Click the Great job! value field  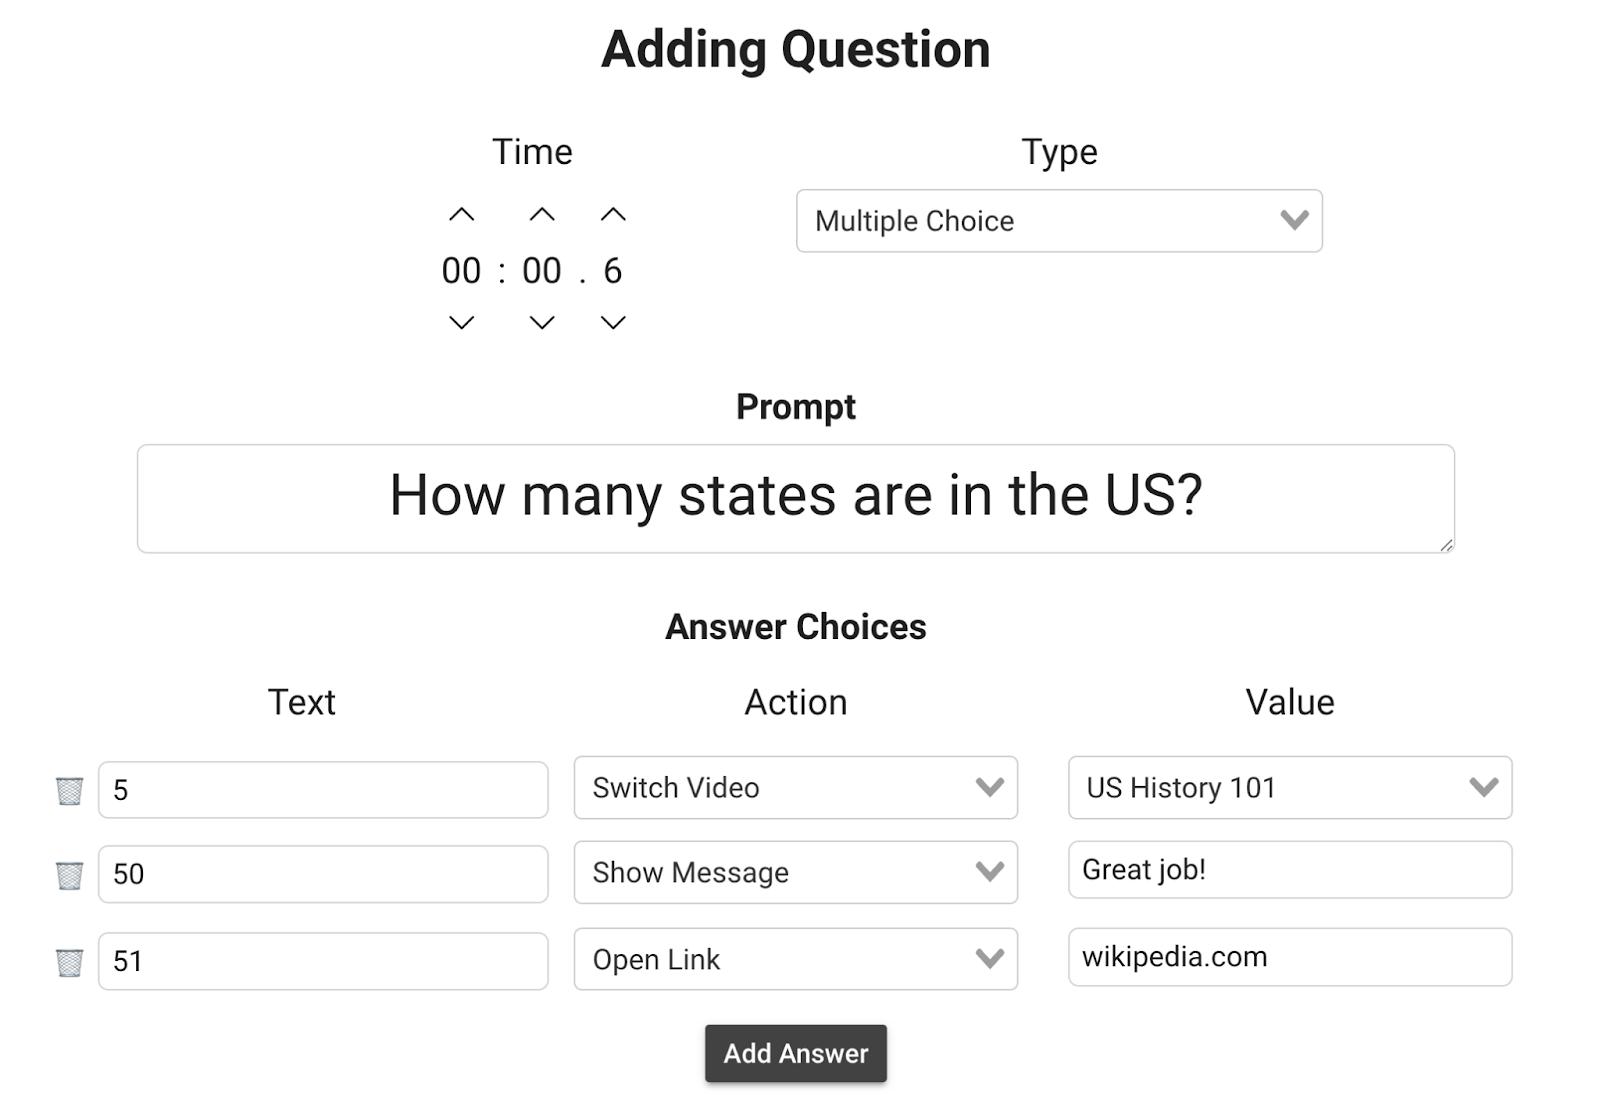(1289, 870)
